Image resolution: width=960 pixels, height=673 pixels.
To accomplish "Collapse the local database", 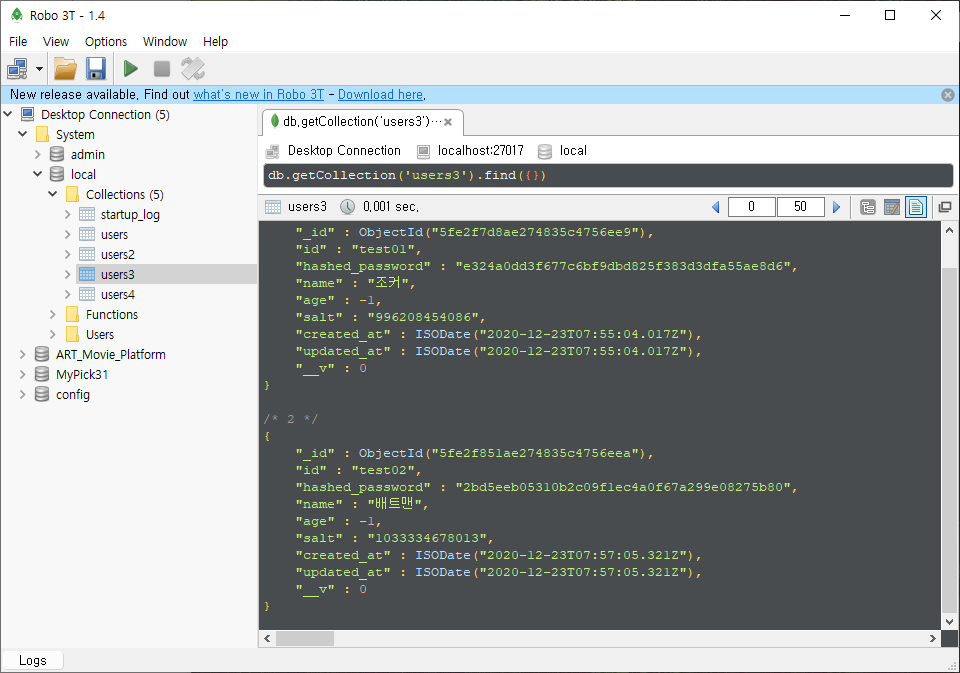I will click(38, 174).
